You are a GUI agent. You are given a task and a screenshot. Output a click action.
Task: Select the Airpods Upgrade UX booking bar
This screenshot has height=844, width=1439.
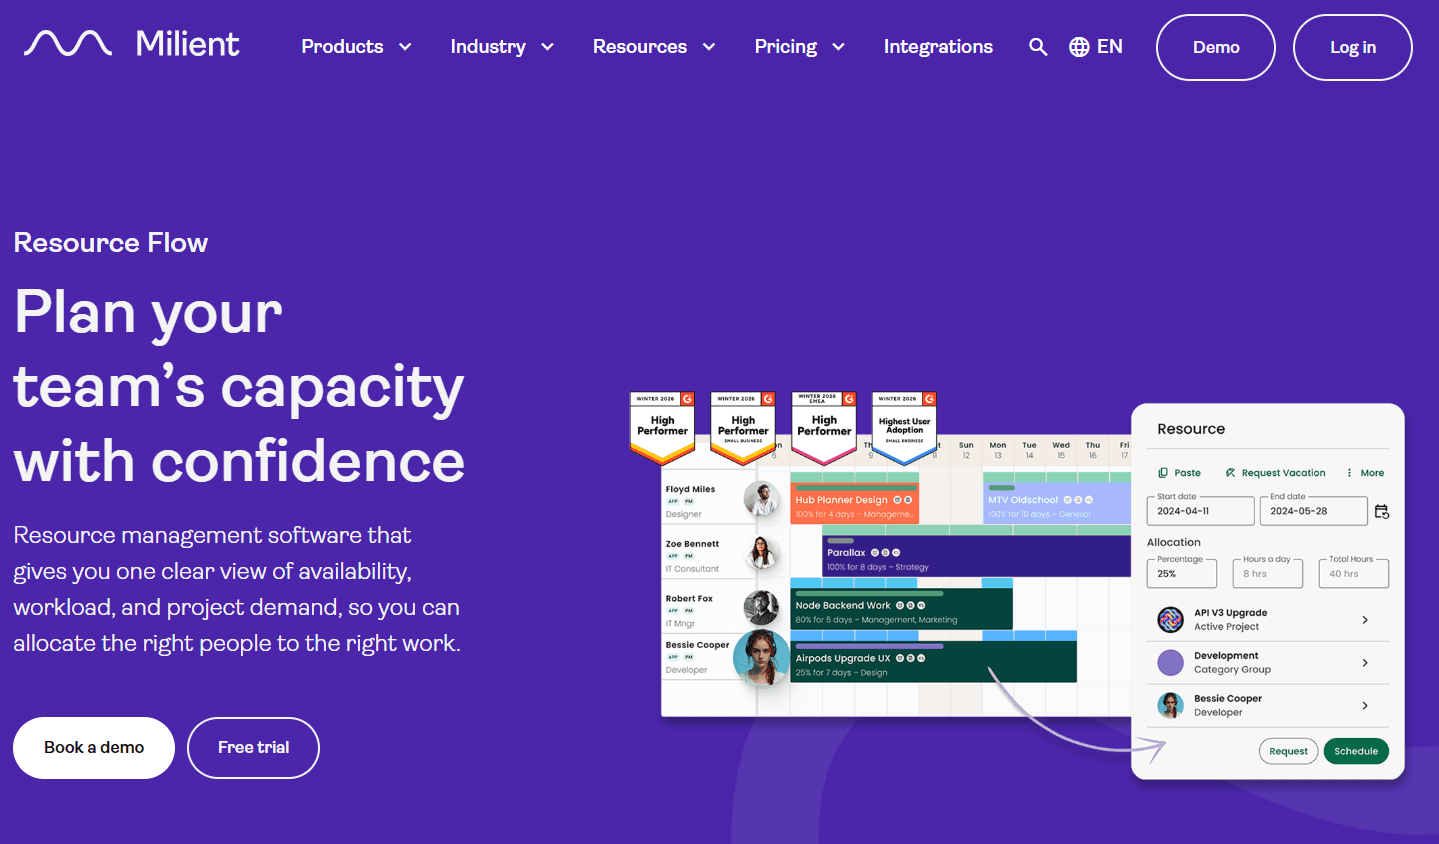934,663
